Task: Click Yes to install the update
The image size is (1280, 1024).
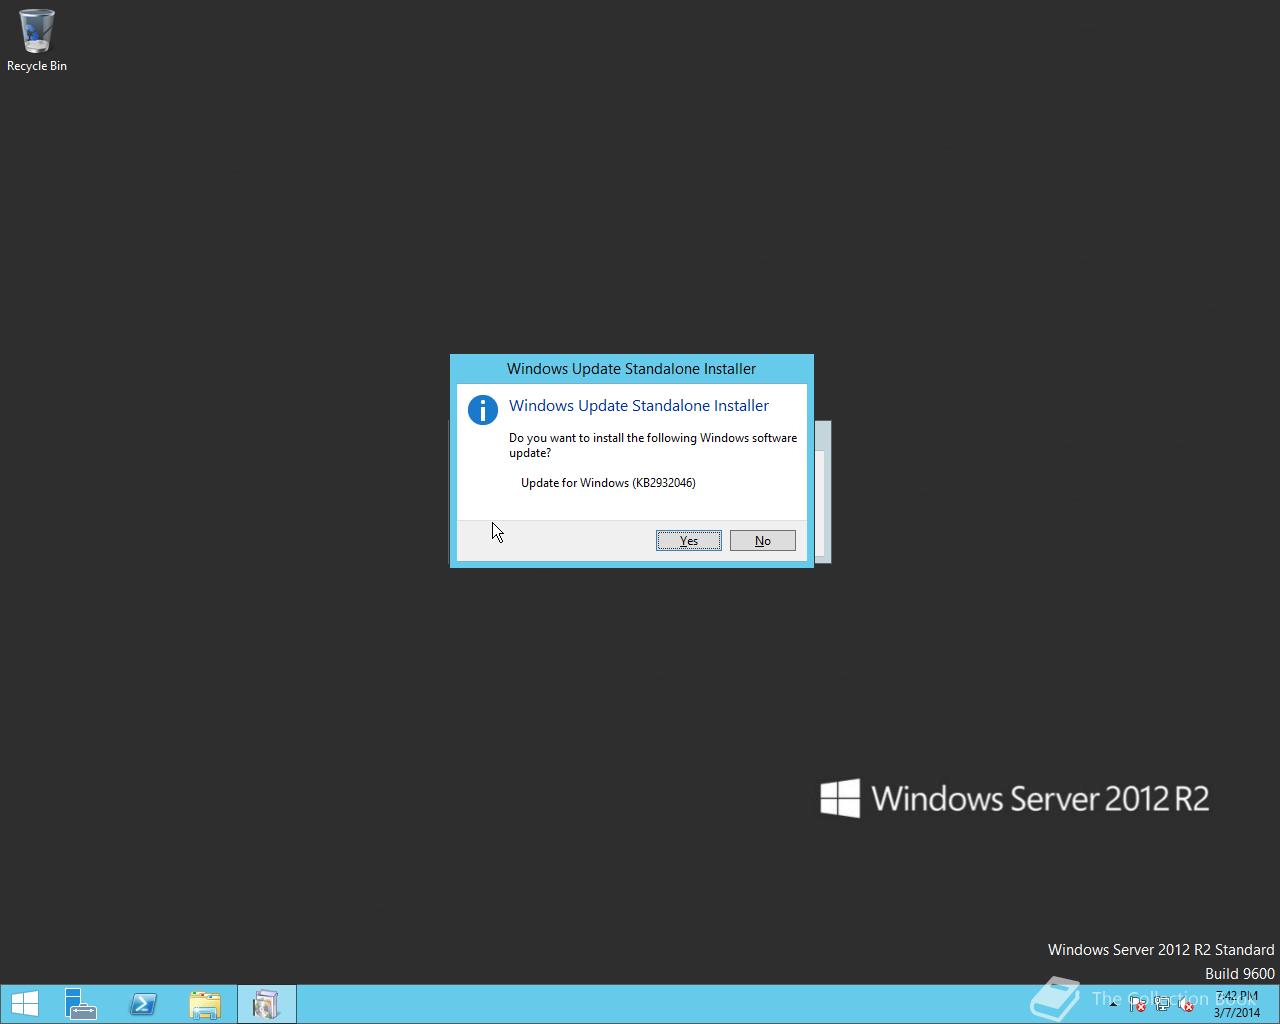Action: (689, 540)
